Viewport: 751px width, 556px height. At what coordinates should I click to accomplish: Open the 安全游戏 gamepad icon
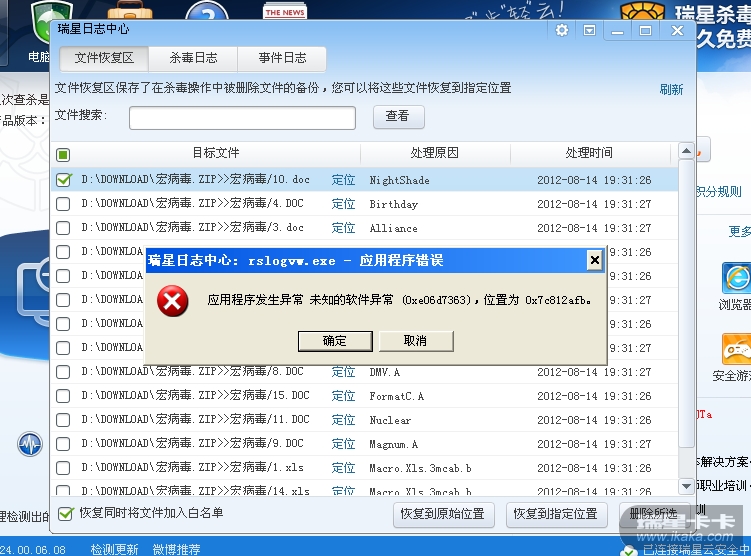pyautogui.click(x=736, y=350)
